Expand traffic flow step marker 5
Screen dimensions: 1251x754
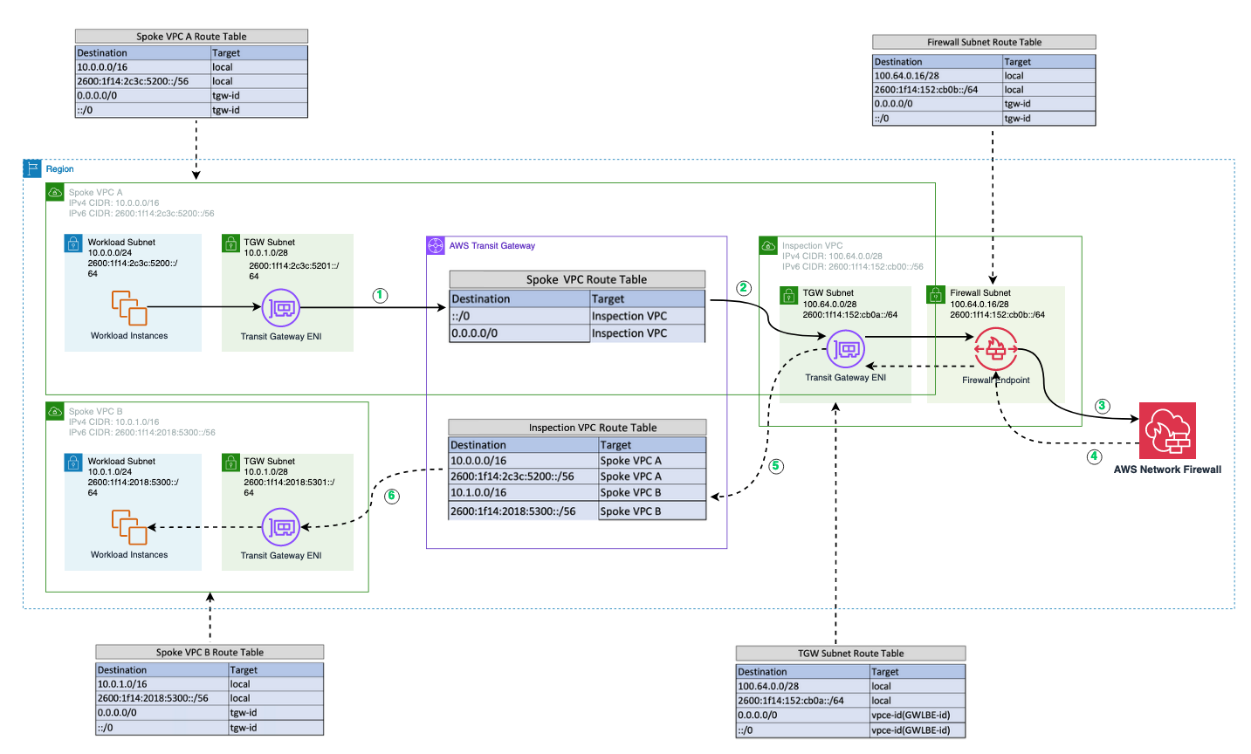pos(774,466)
